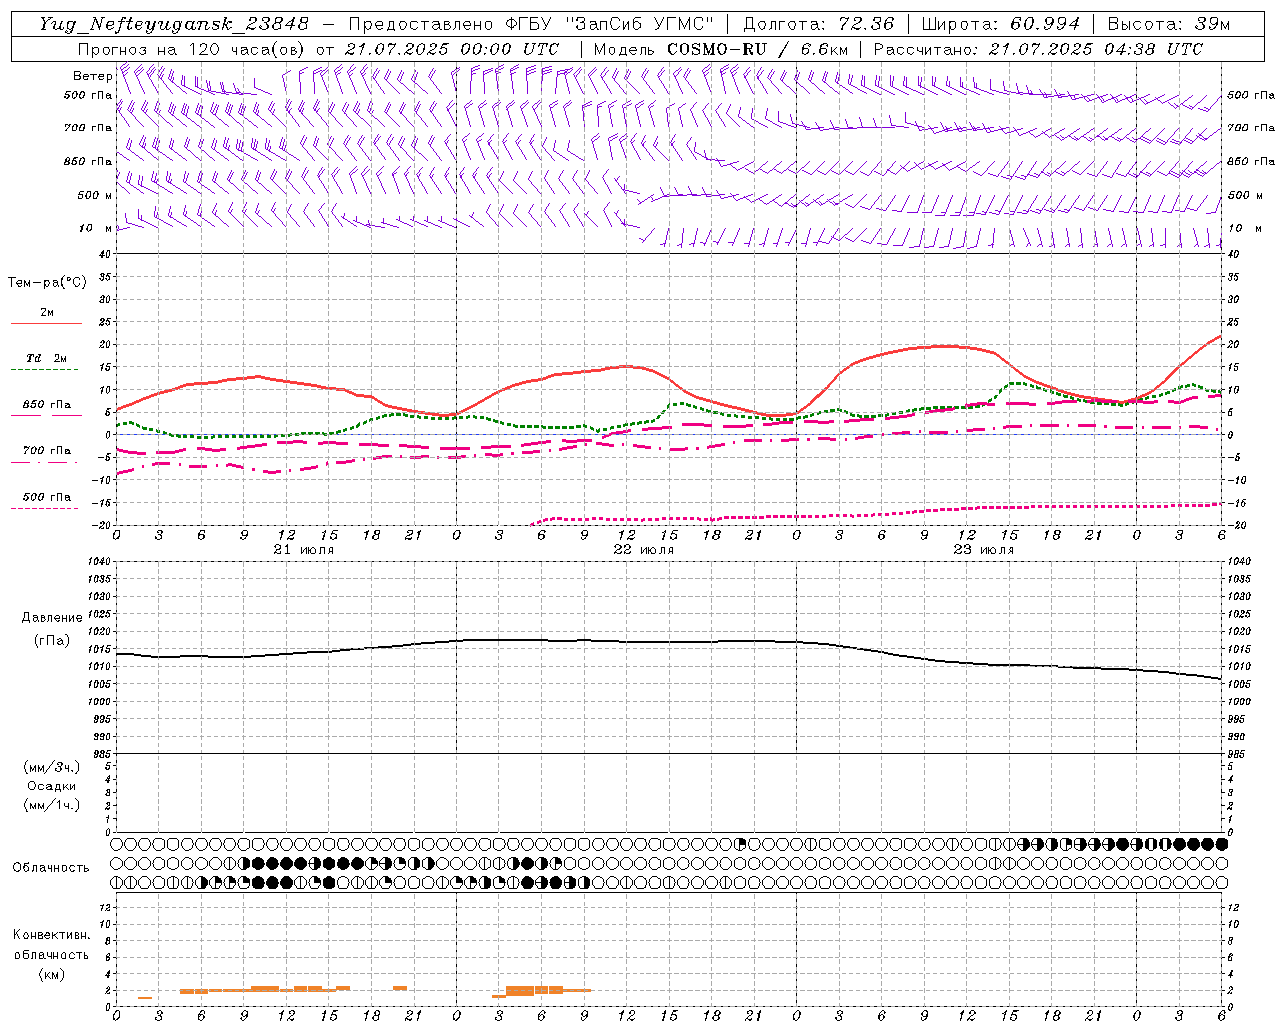Click the 'Рассчитано: 21.07.2025 04:38 UTC' text
Screen dimensions: 1280x1024
click(1038, 49)
